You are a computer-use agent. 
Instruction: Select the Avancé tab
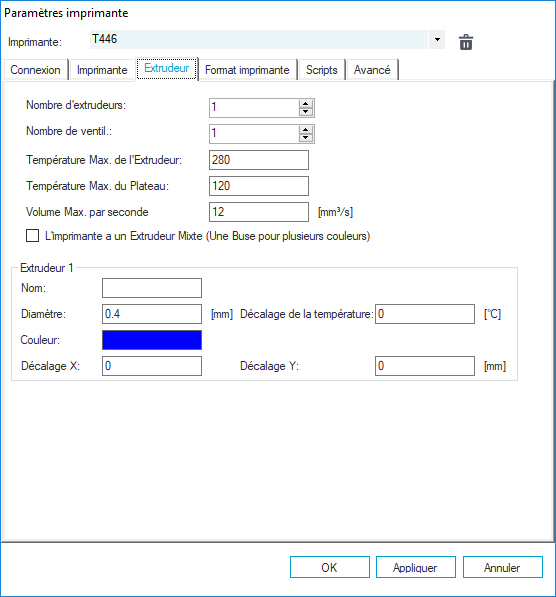pyautogui.click(x=372, y=70)
